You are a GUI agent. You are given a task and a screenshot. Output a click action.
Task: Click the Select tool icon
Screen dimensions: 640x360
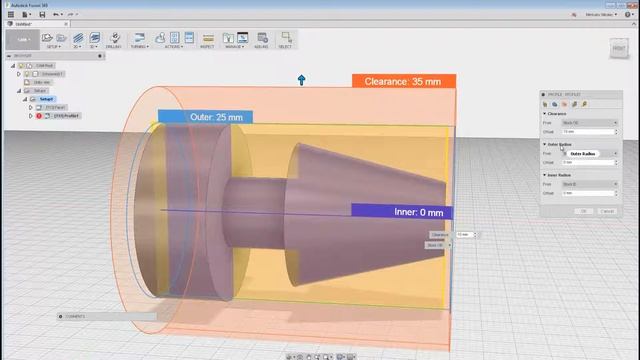(x=287, y=38)
